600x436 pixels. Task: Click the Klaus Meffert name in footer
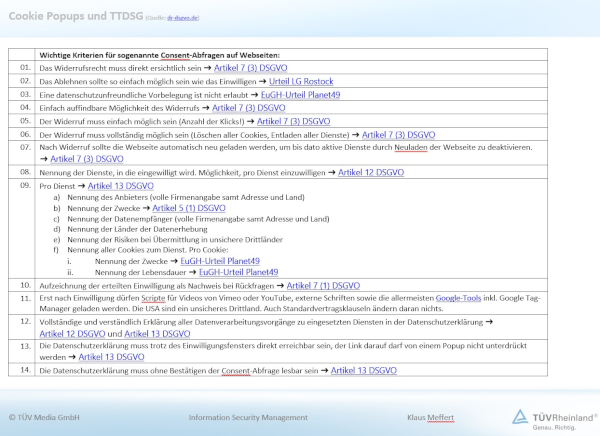(x=431, y=416)
